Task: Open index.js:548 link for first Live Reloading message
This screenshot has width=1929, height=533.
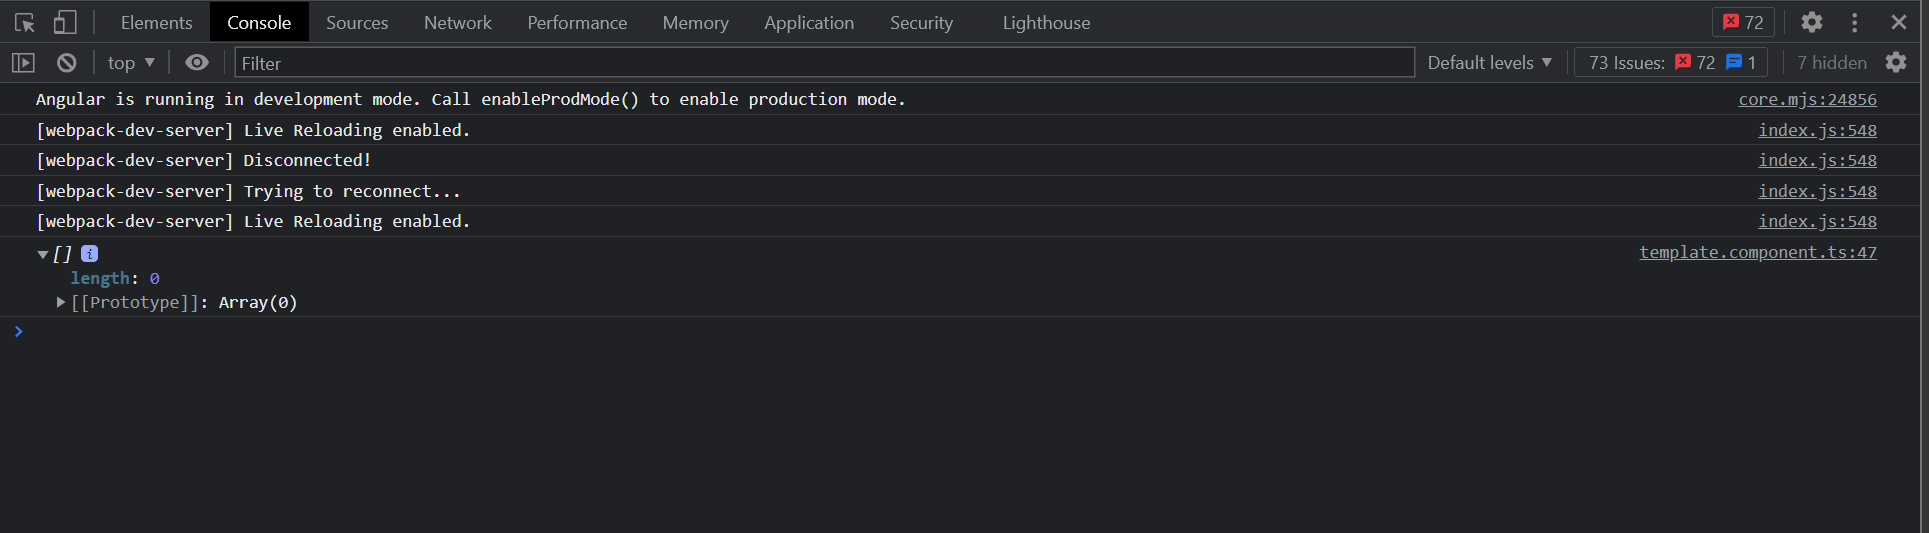Action: click(x=1817, y=130)
